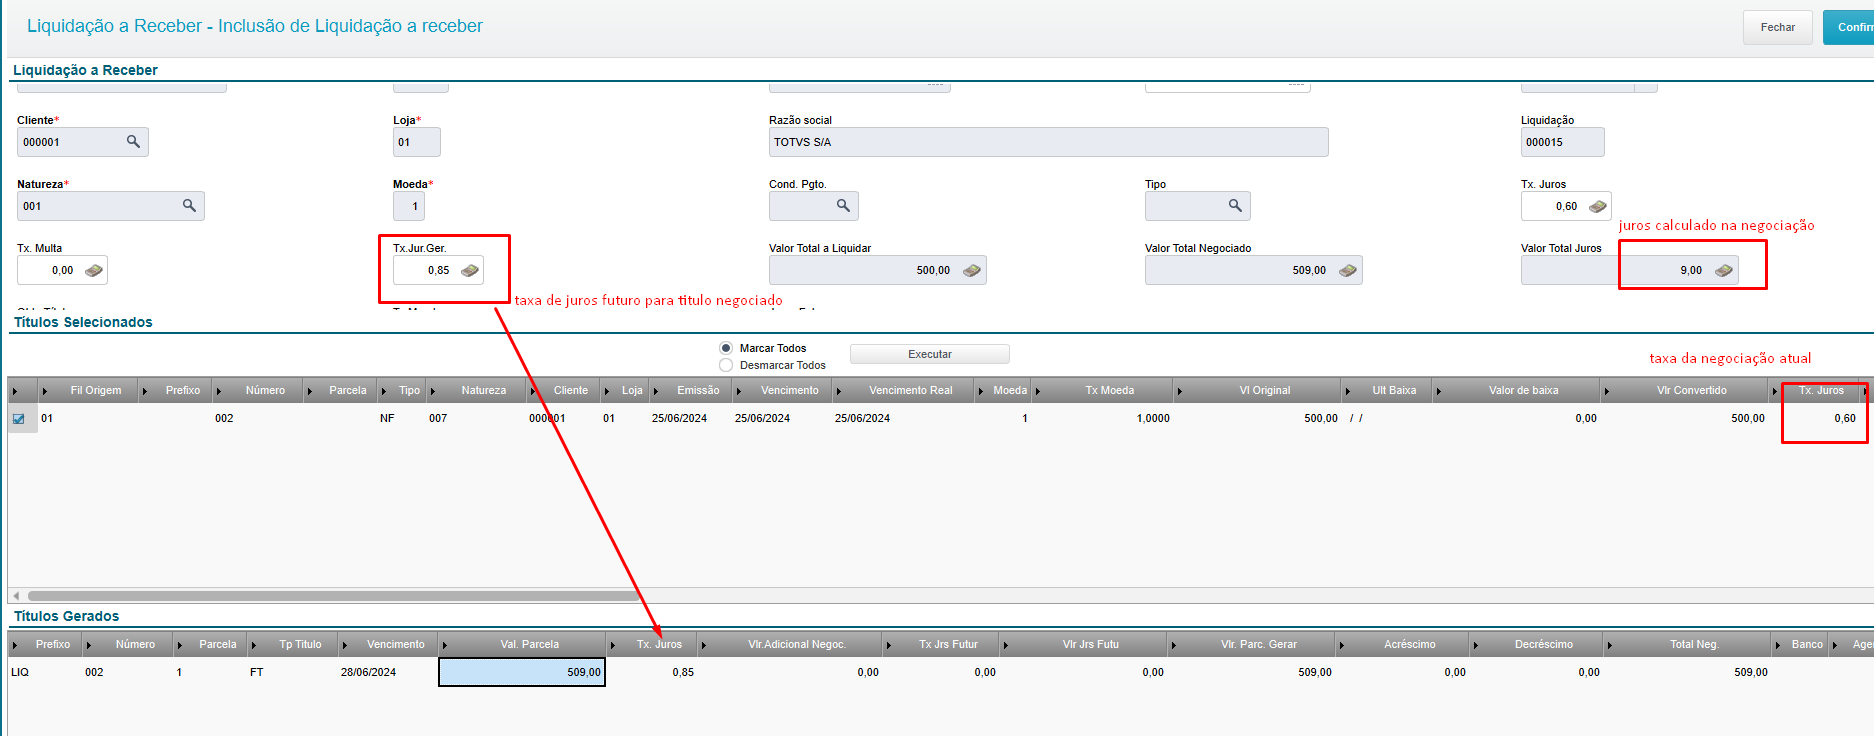
Task: Select the Val. Parcela cell showing 509,00
Action: click(522, 672)
